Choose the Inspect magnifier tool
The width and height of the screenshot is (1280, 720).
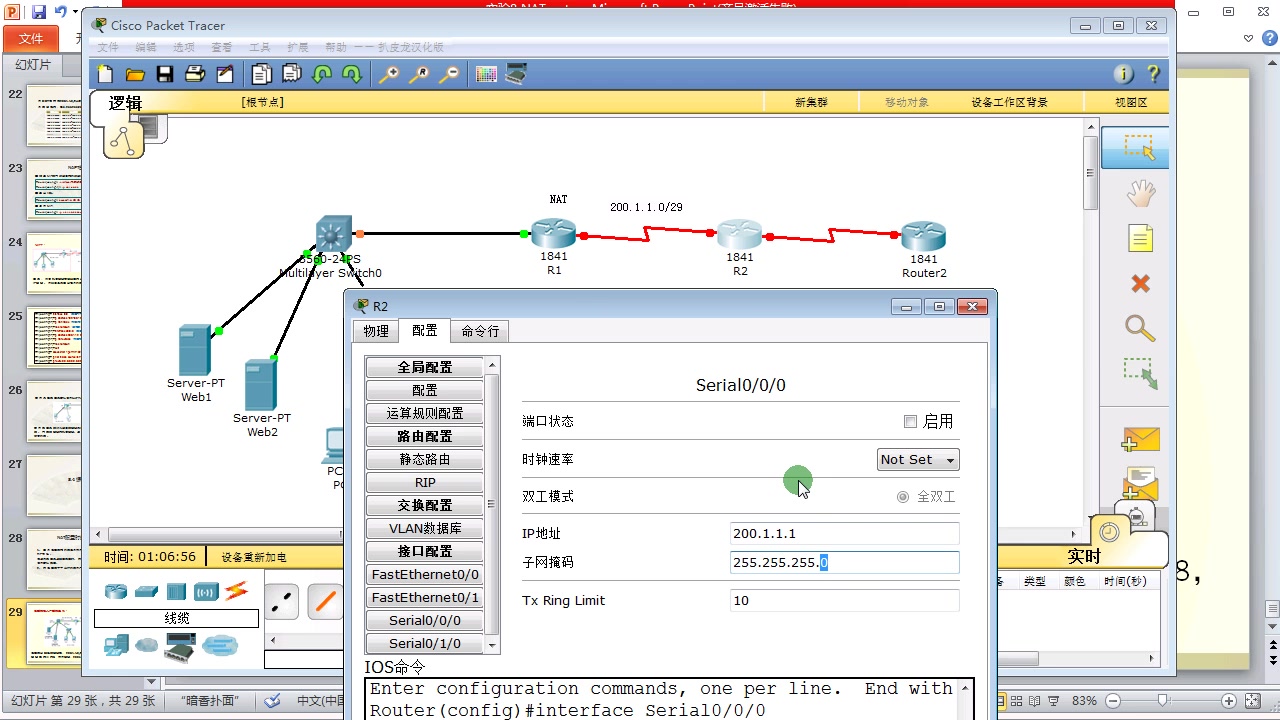coord(1140,328)
